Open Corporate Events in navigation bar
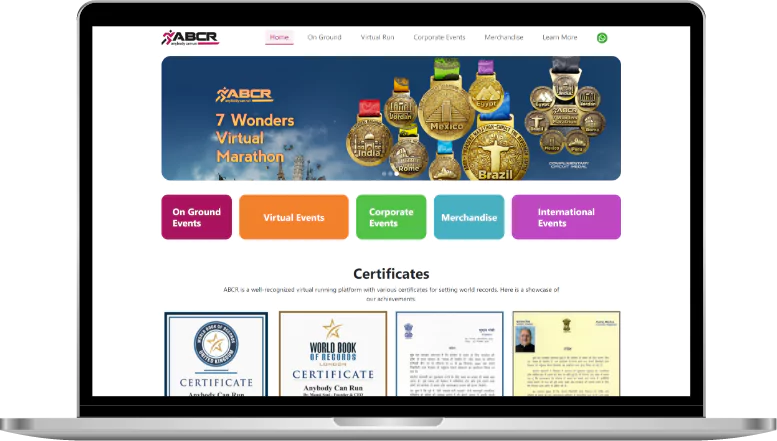Viewport: 777px width, 441px height. click(x=439, y=37)
